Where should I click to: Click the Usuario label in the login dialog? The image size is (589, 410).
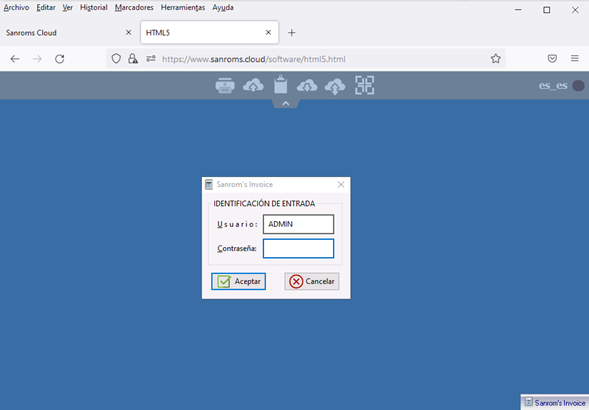click(237, 224)
